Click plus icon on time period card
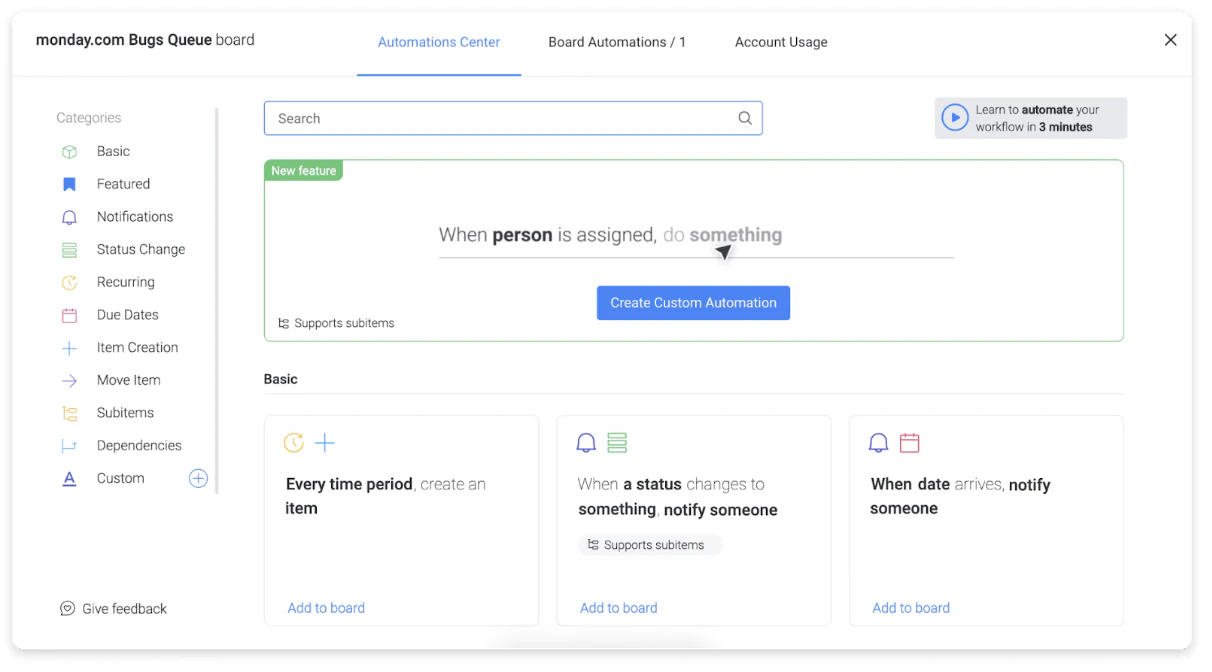 pyautogui.click(x=325, y=443)
